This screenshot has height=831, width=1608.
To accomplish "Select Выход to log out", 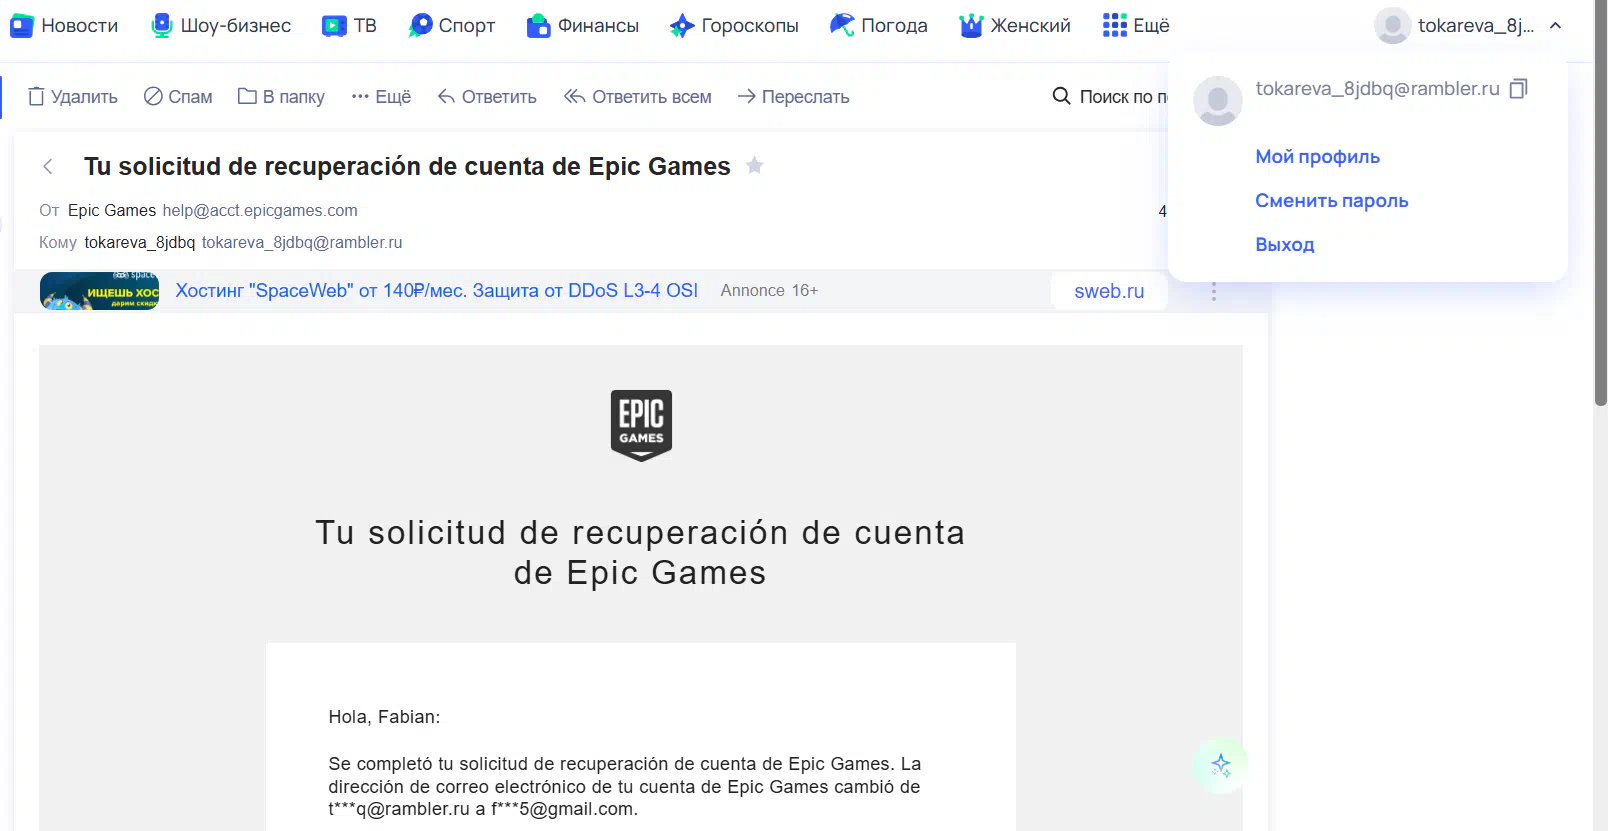I will (1284, 245).
